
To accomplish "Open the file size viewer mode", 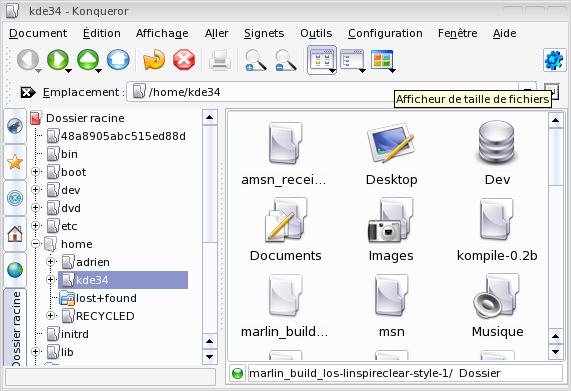I will 381,59.
